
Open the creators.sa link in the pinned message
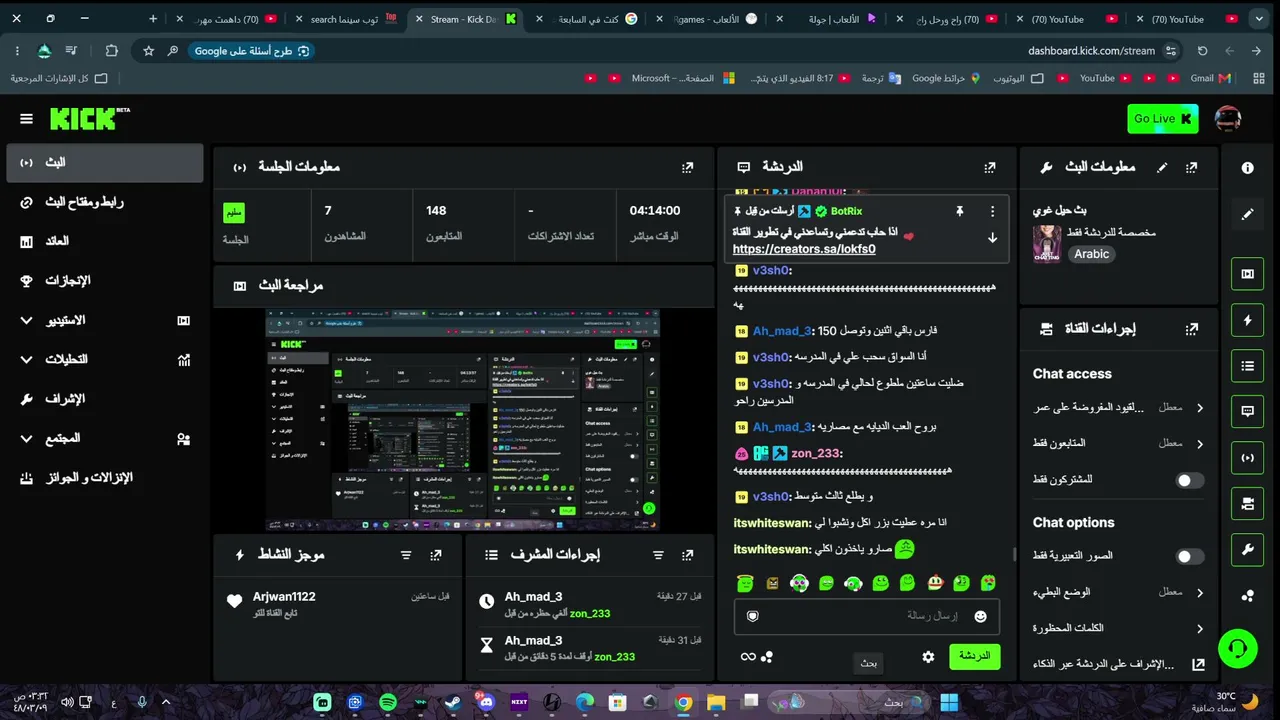(804, 249)
